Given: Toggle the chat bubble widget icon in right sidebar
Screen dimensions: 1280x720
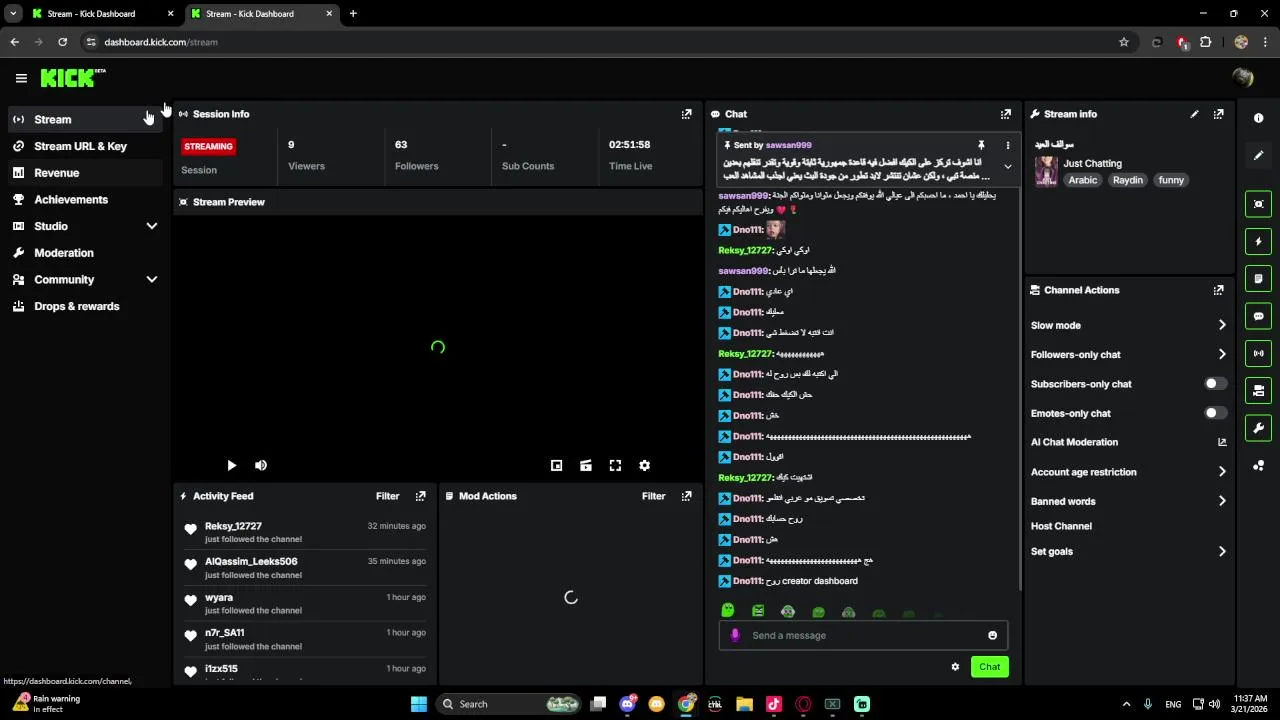Looking at the screenshot, I should tap(1258, 316).
